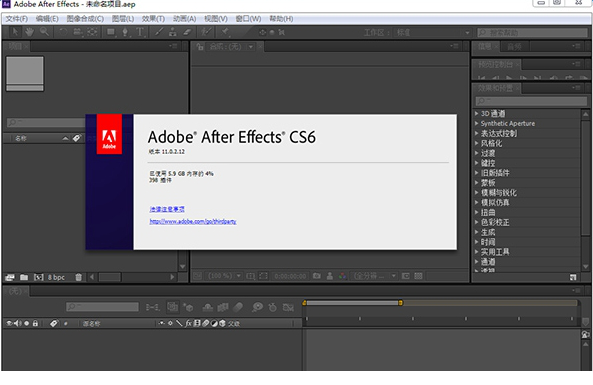Toggle the audio speaker column header
593x385 pixels.
(17, 323)
